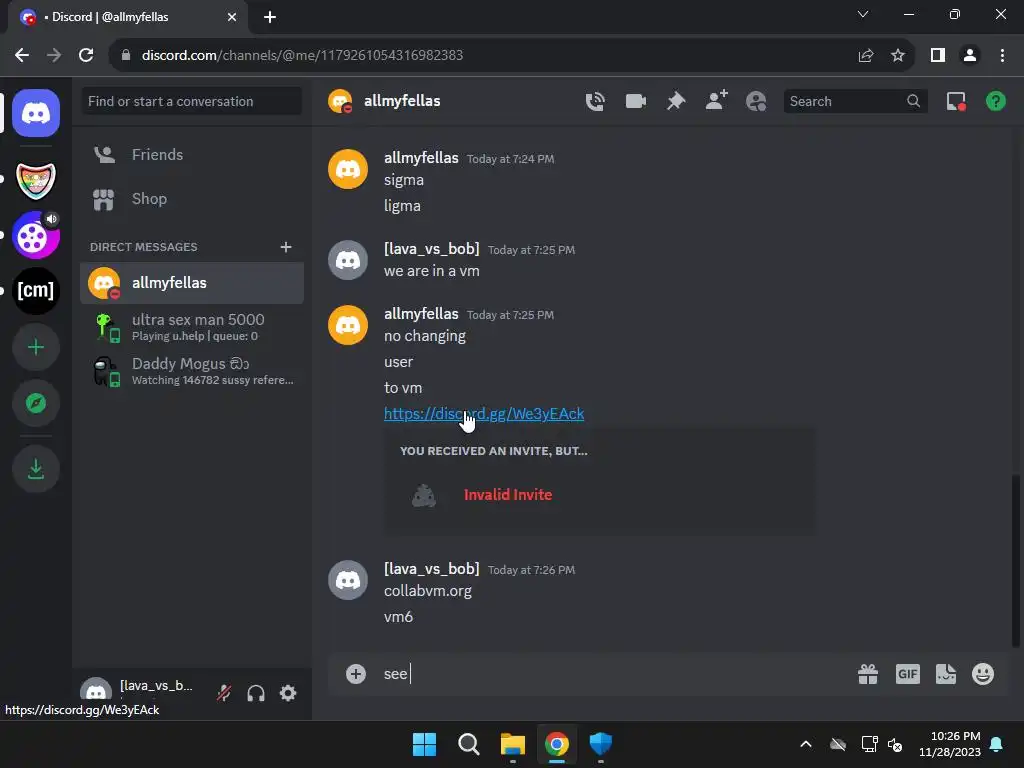Explore discoverable servers compass icon

click(x=36, y=403)
